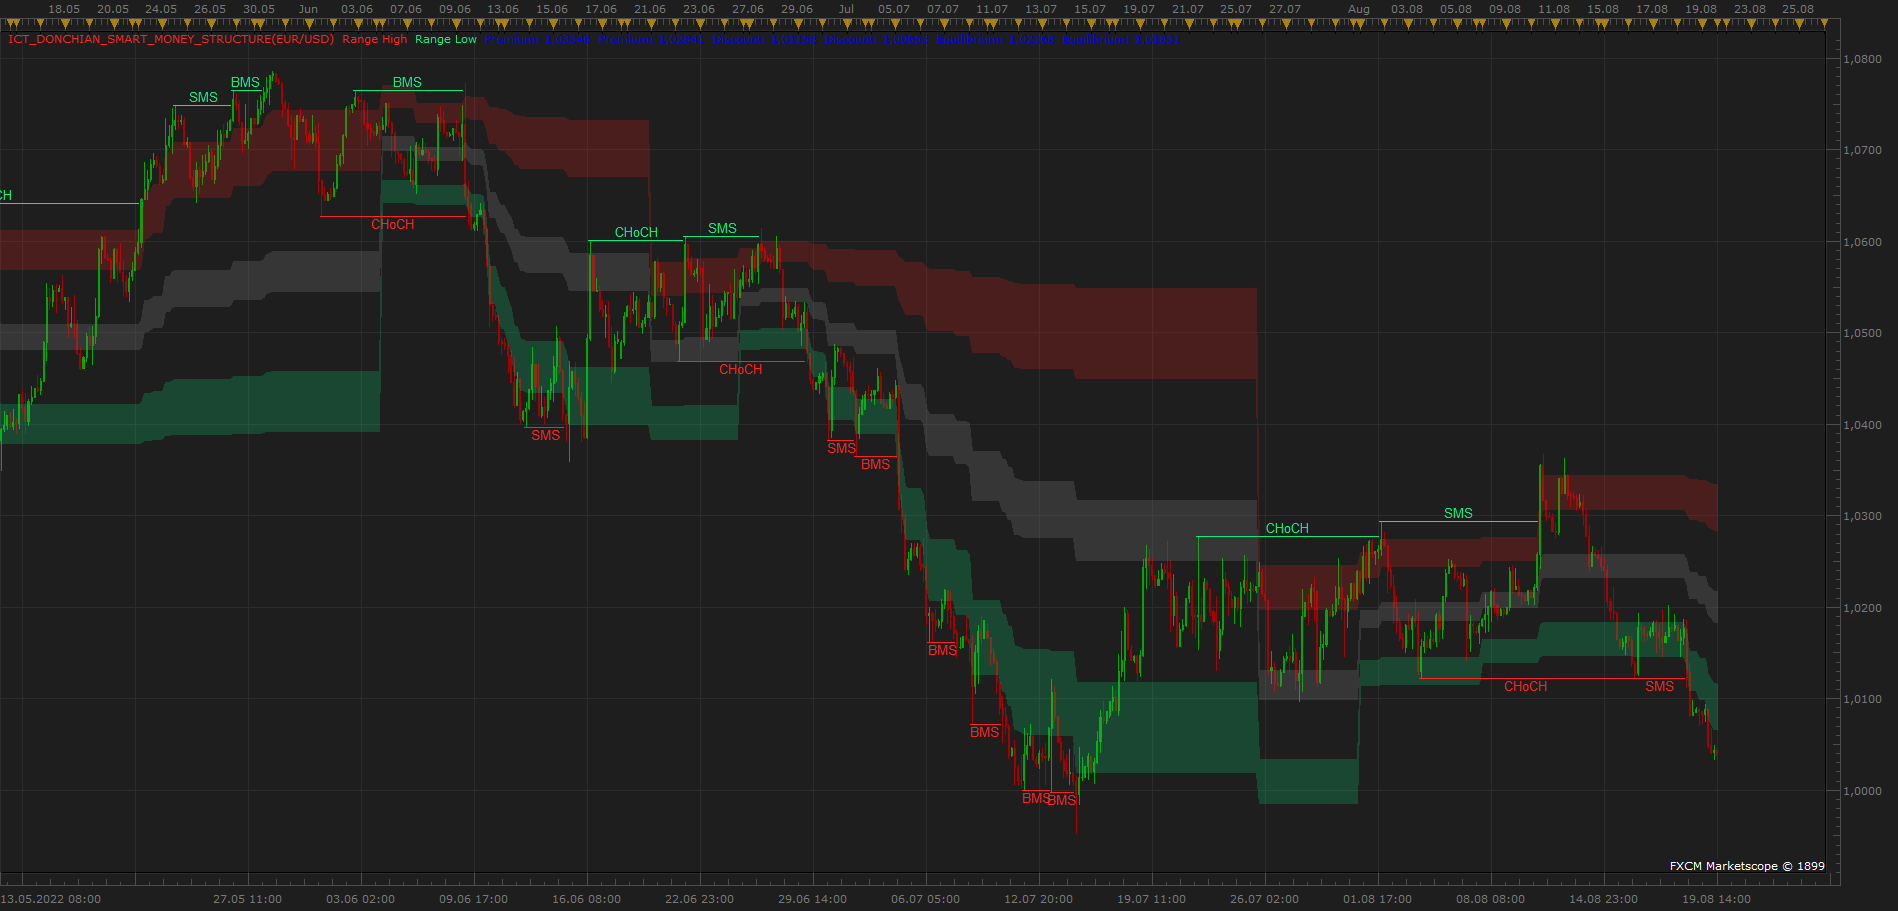Click the red BMS label below 1,0200
The image size is (1898, 911).
coord(942,650)
